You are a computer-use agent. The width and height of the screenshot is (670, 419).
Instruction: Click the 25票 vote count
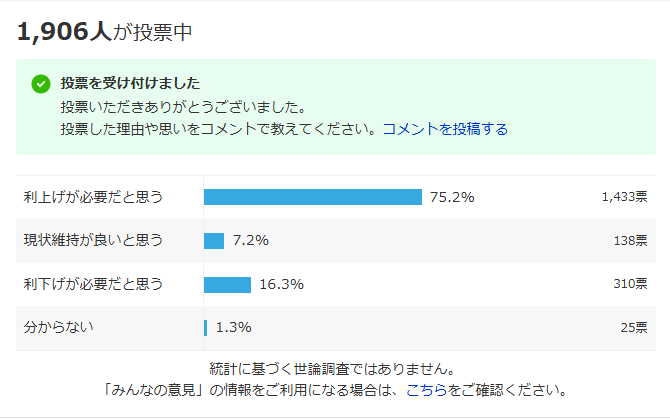(x=634, y=328)
